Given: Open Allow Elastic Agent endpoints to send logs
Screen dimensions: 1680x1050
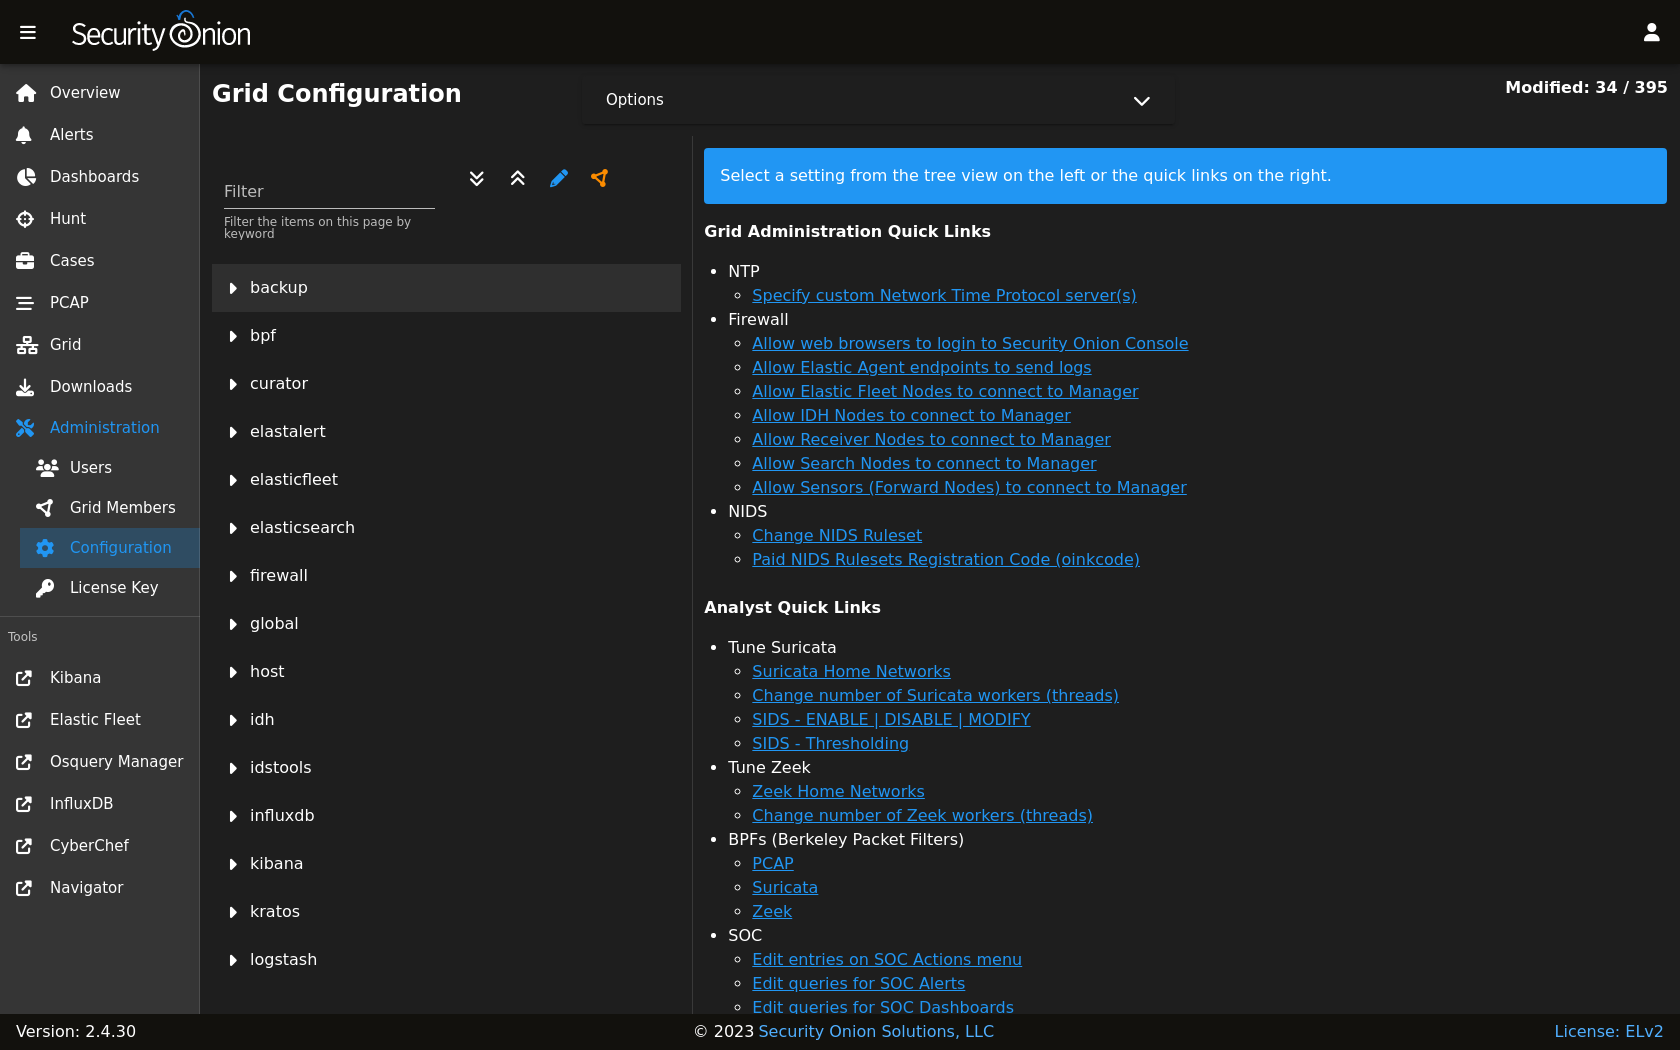Looking at the screenshot, I should click(921, 368).
